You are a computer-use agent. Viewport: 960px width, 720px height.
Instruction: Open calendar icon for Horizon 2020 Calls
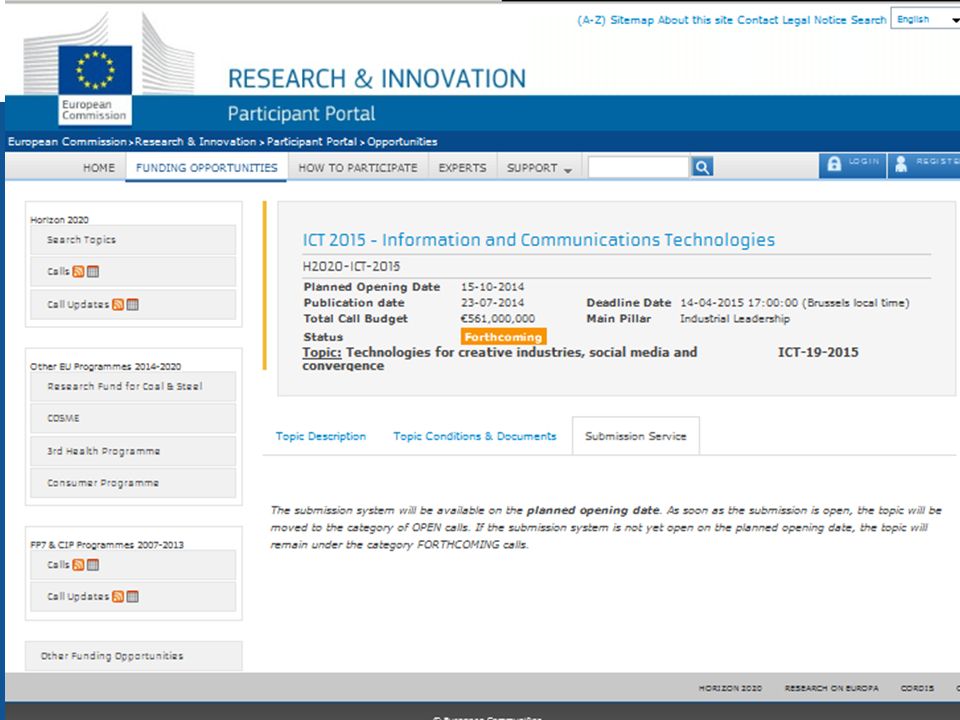coord(93,271)
